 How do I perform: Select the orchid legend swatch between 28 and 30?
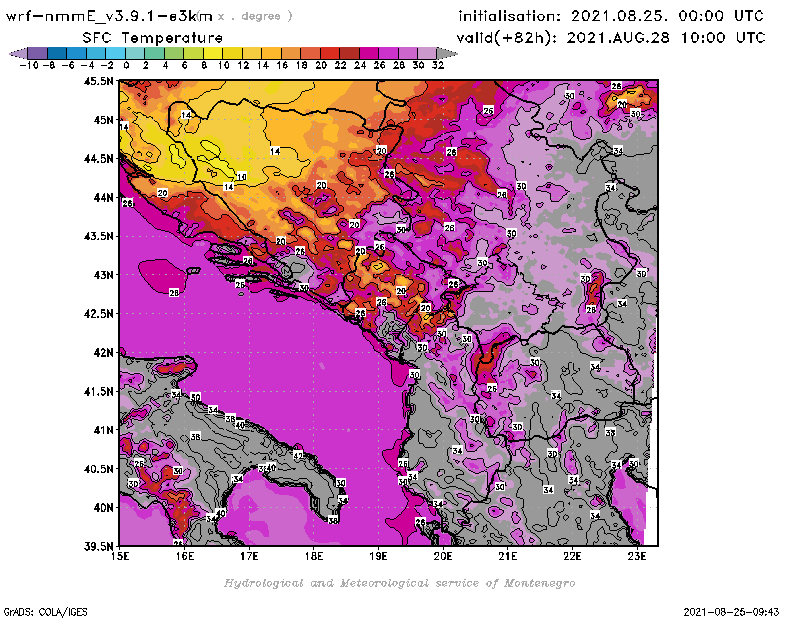pos(408,53)
